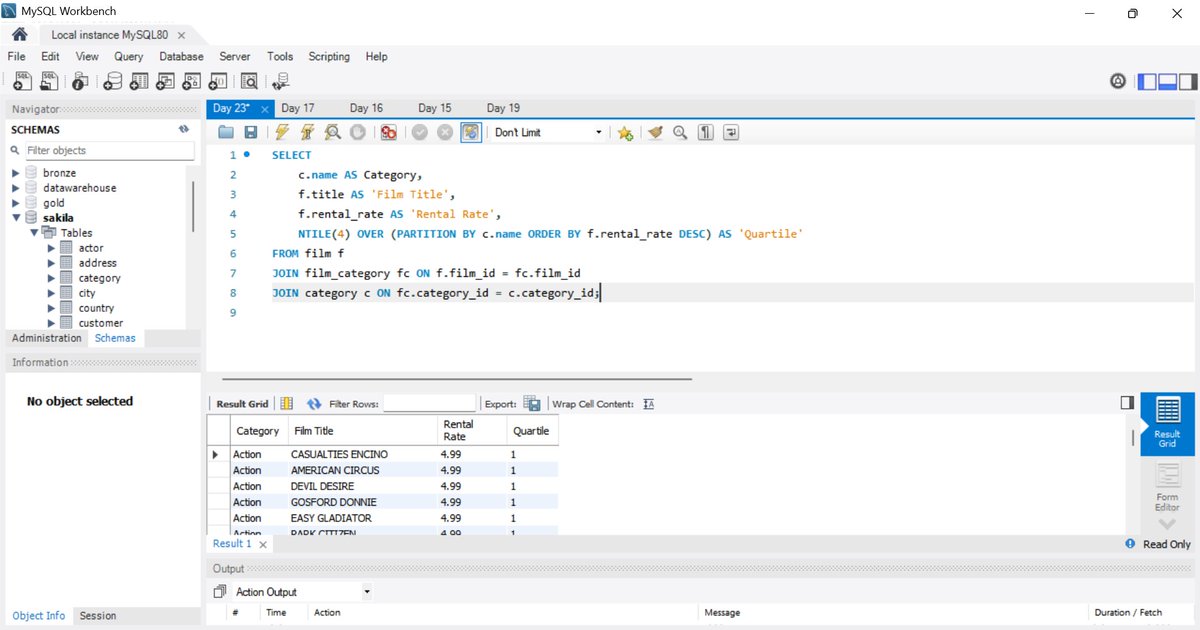Toggle wrap cell content icon

pos(648,404)
